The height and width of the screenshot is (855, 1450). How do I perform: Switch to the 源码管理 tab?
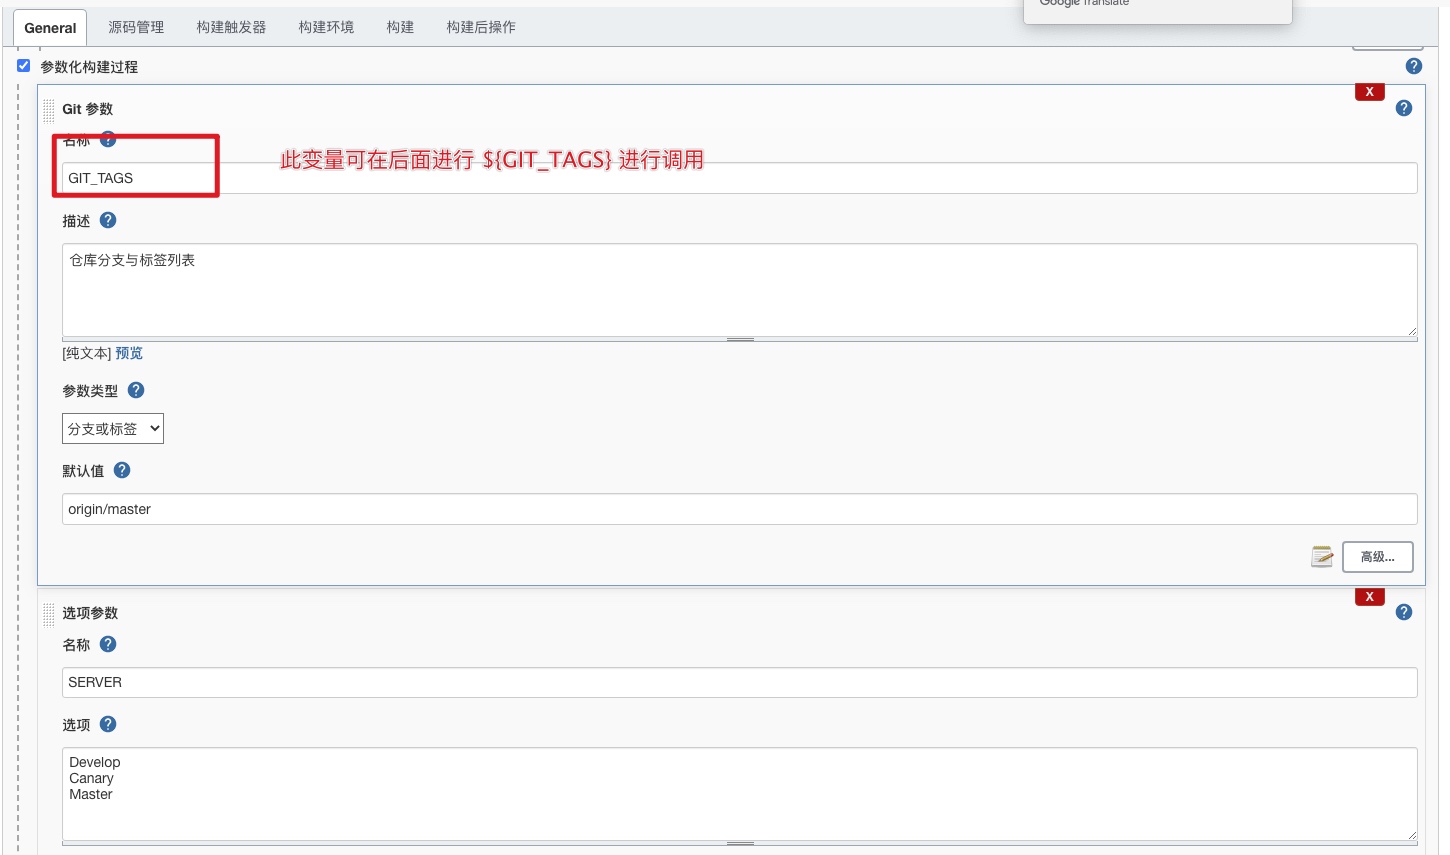(136, 27)
